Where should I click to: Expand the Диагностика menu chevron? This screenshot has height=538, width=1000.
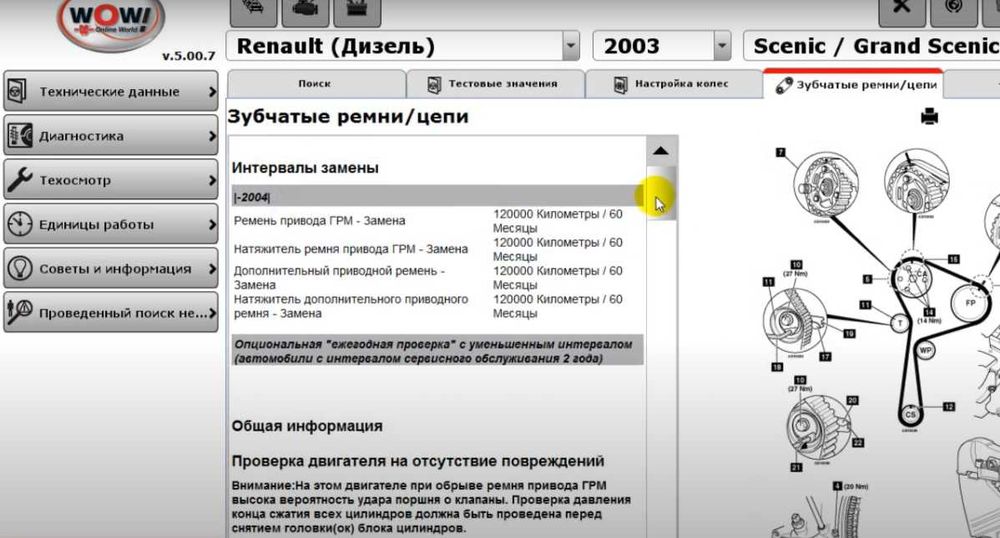(x=212, y=136)
